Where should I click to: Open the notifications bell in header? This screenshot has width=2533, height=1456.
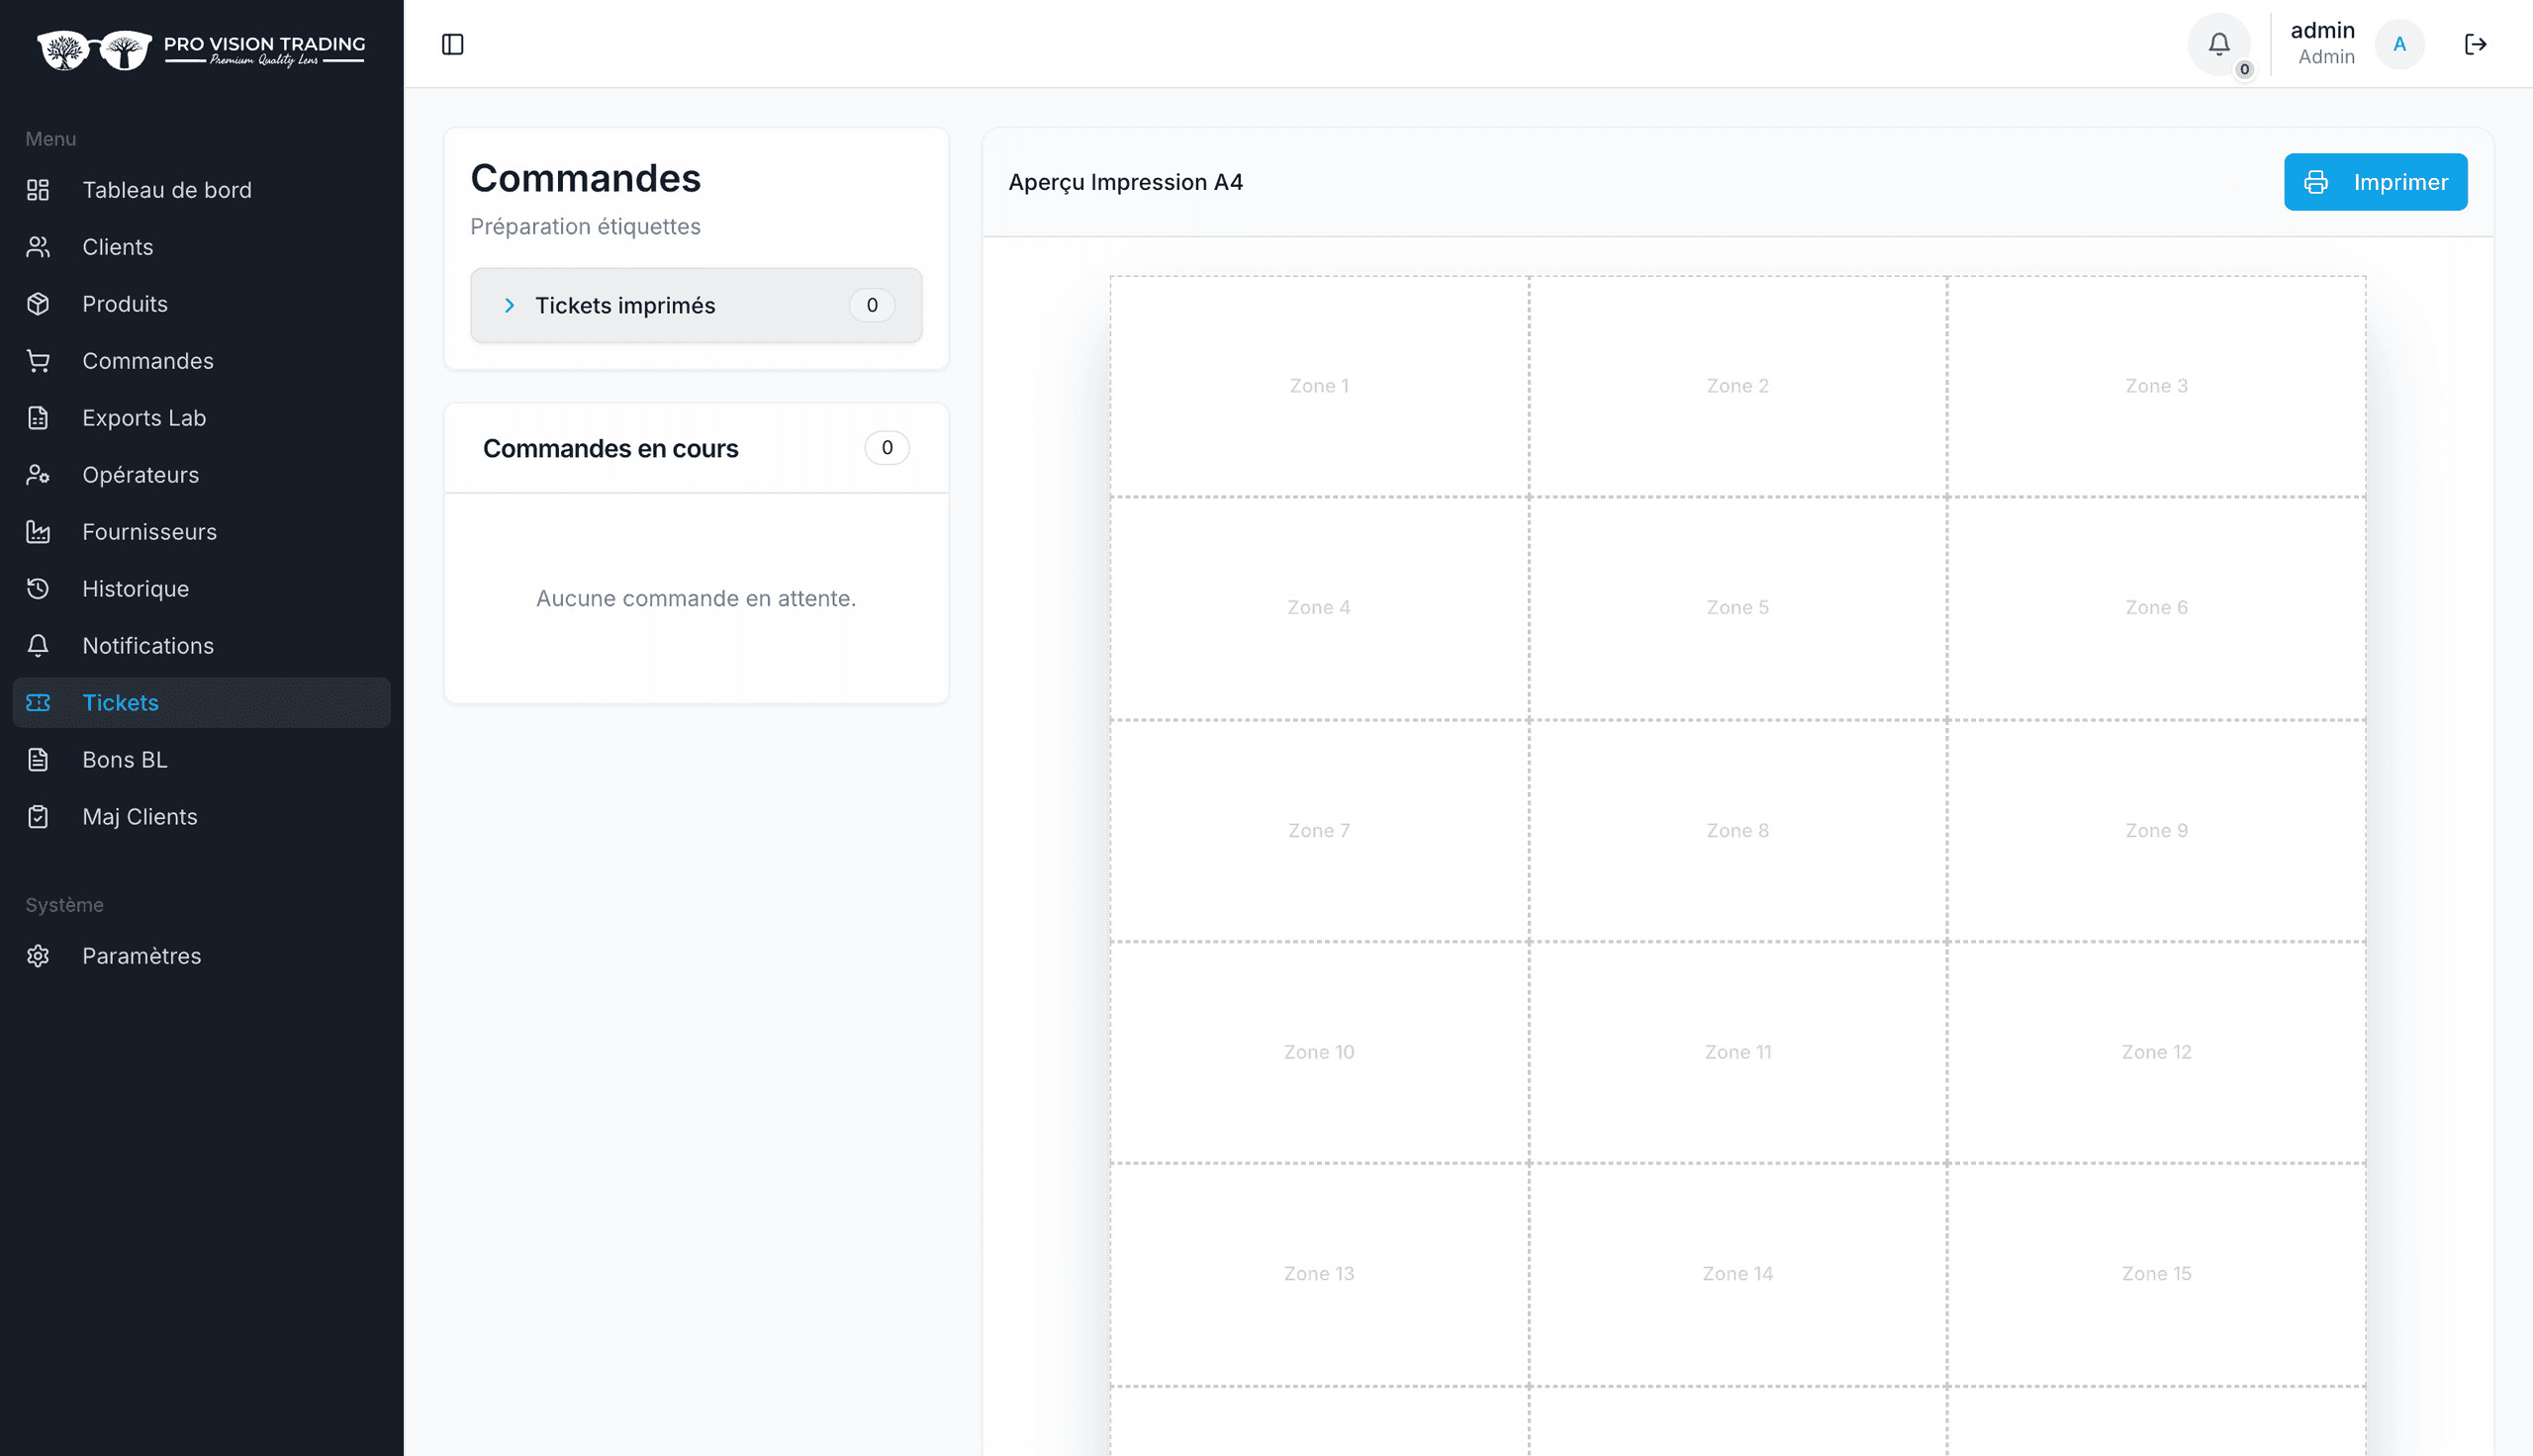click(x=2218, y=44)
